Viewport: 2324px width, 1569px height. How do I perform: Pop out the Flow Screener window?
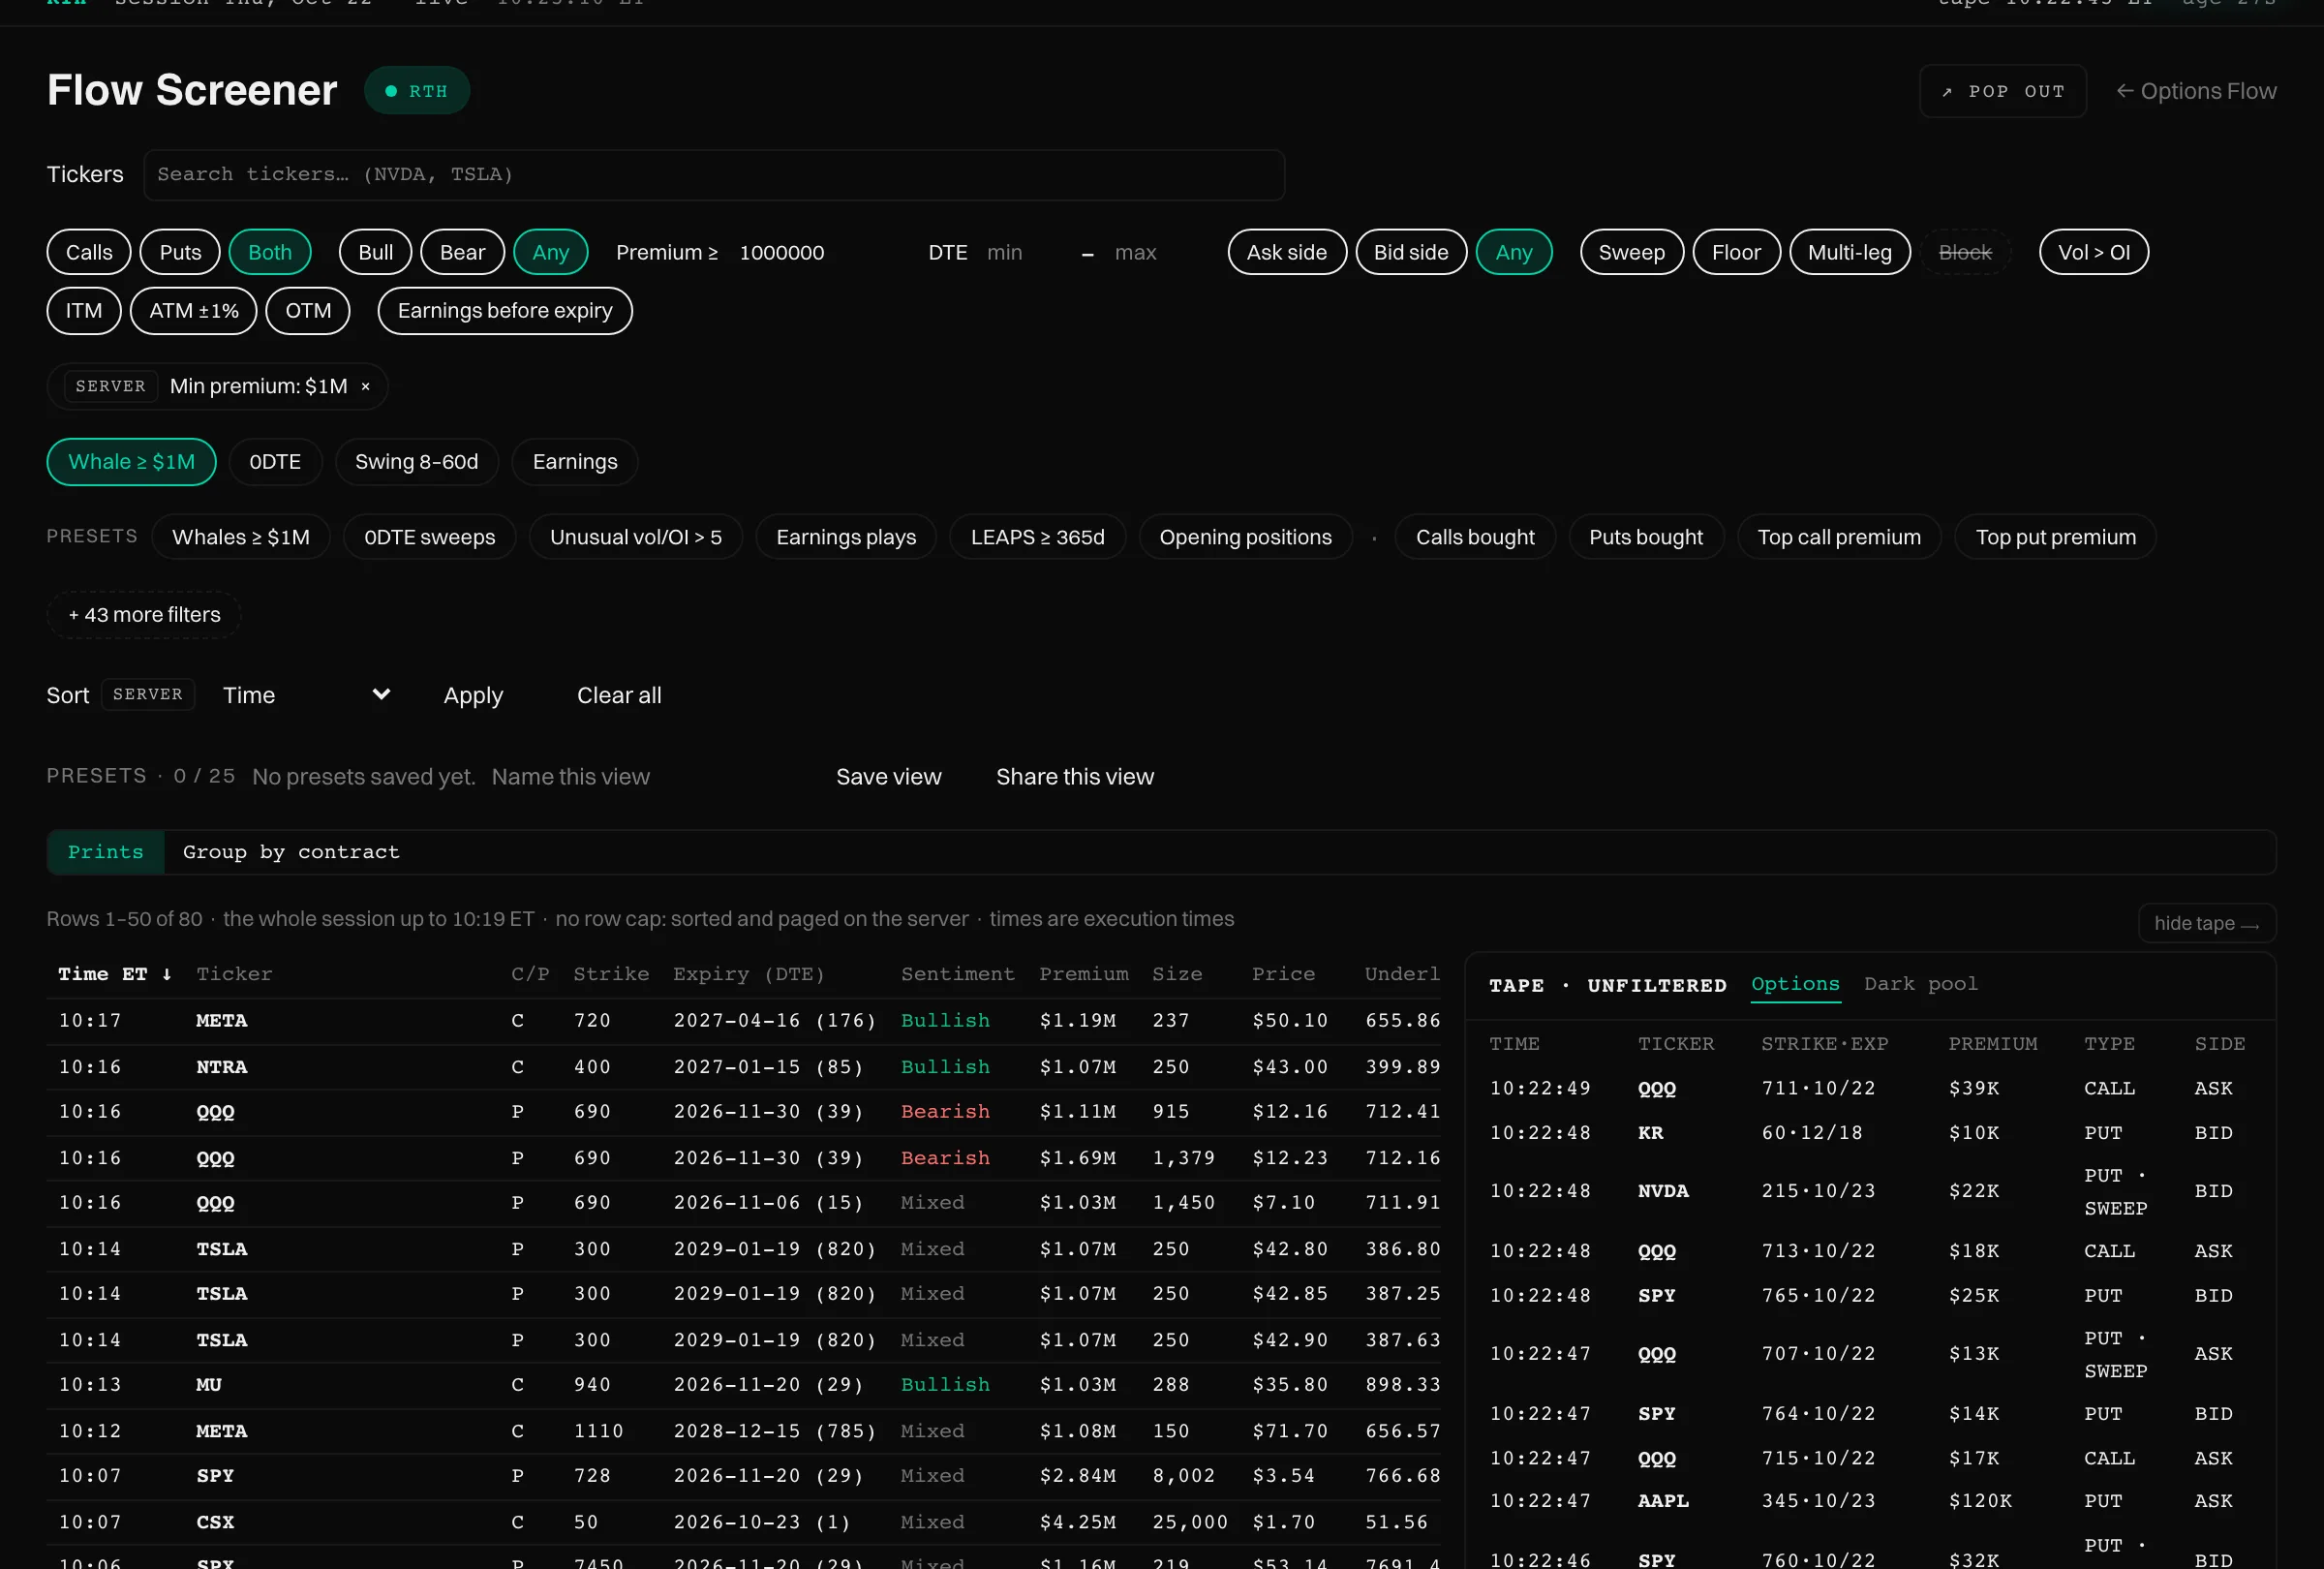coord(2002,91)
